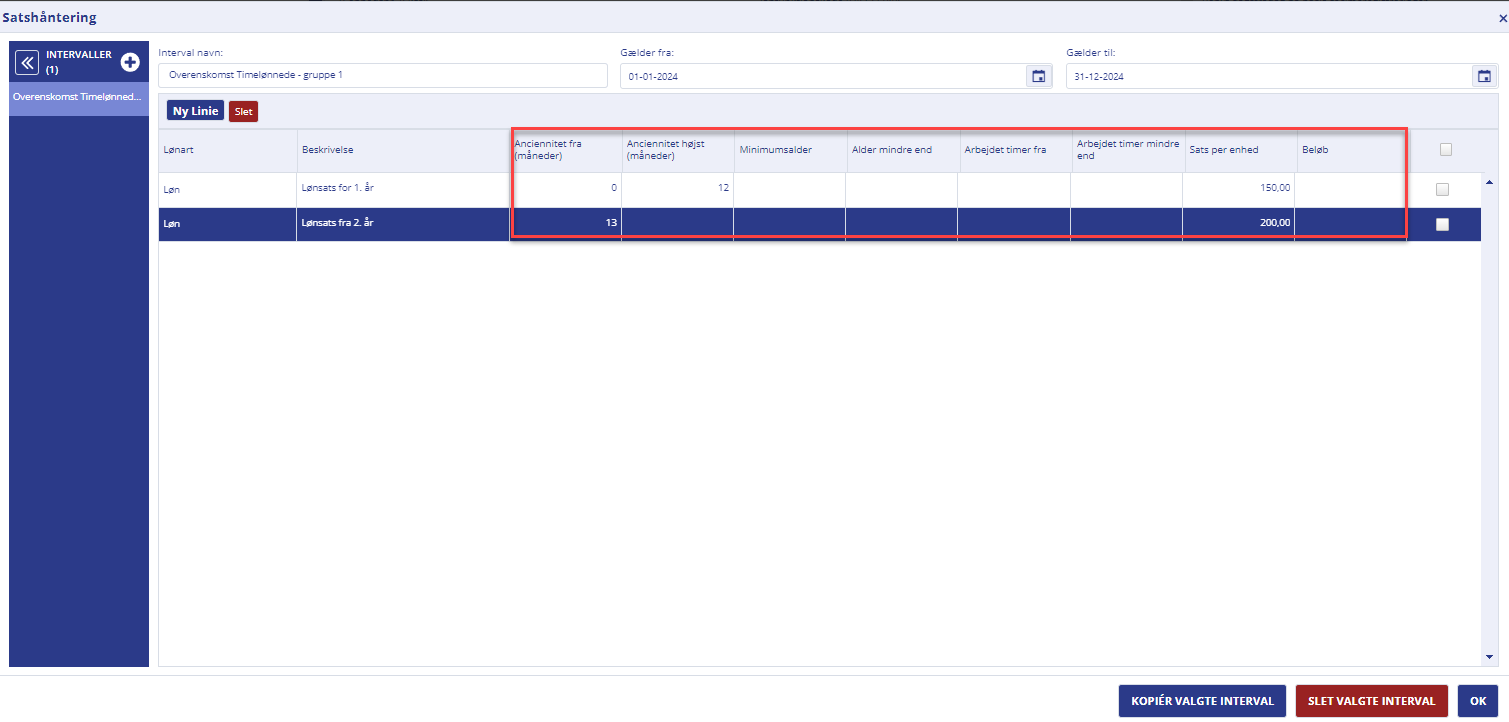Sort by Lønart column header
The image size is (1509, 722).
[227, 150]
